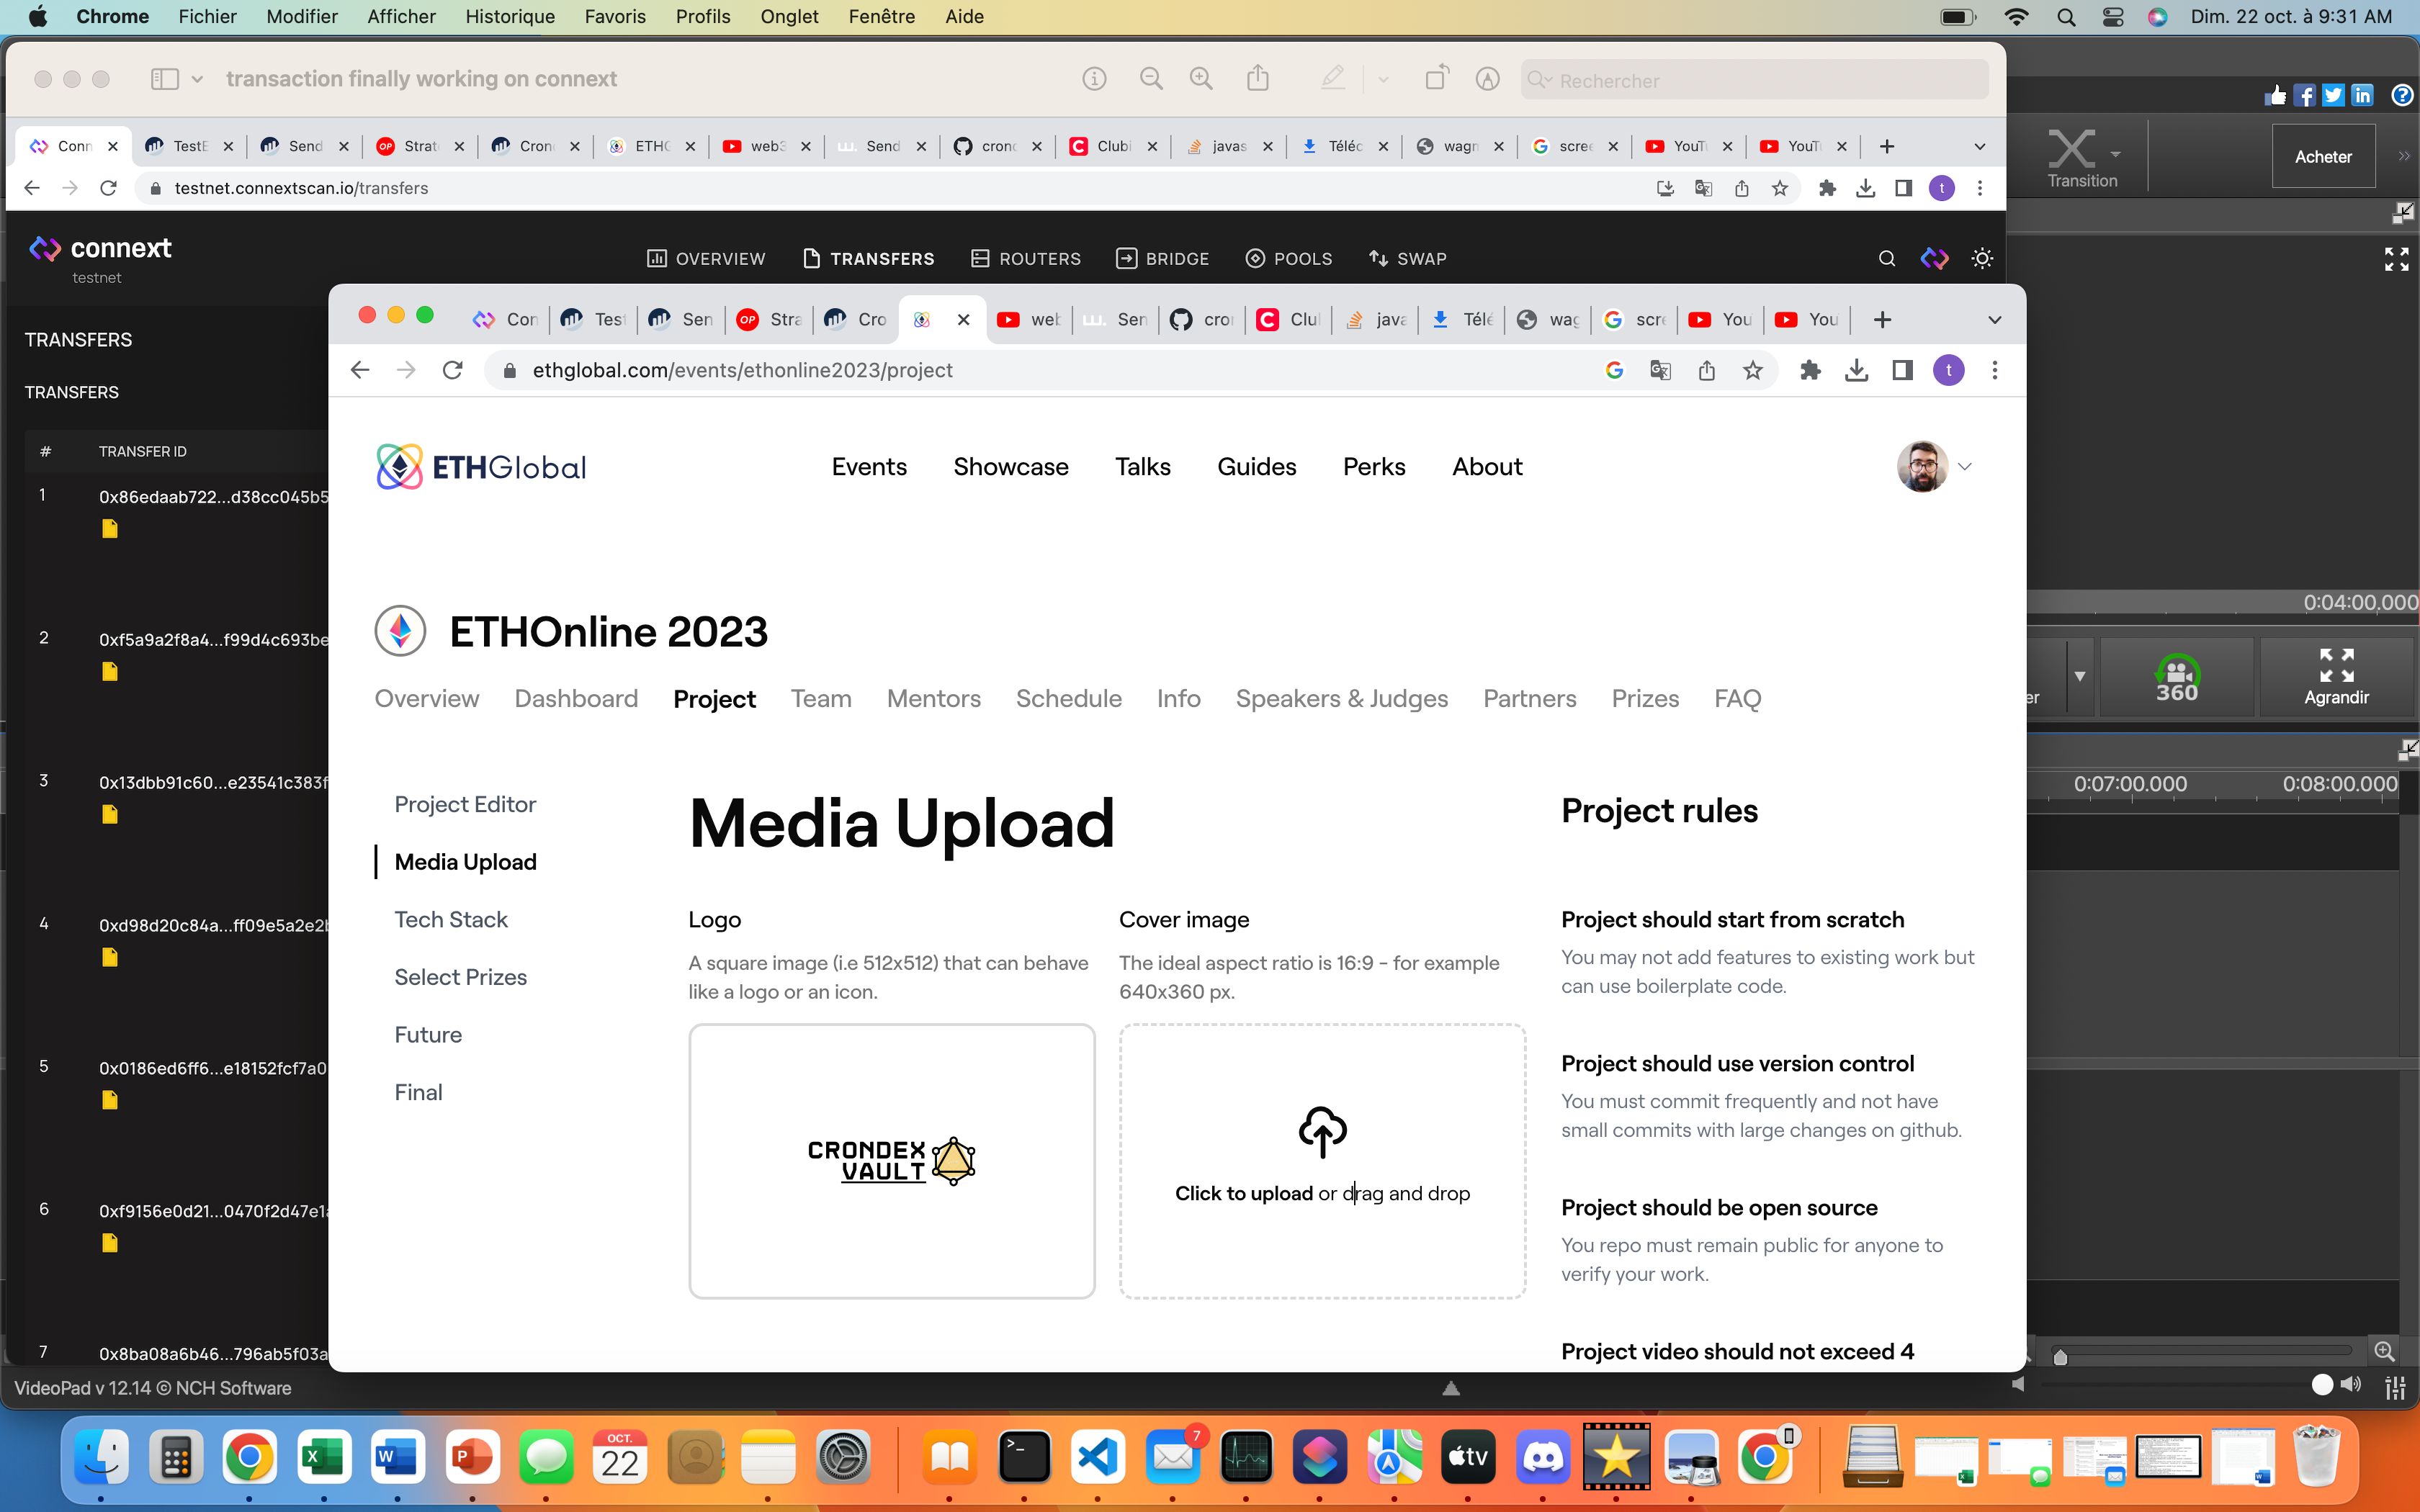Open Select Prizes in the sidebar

pos(460,978)
